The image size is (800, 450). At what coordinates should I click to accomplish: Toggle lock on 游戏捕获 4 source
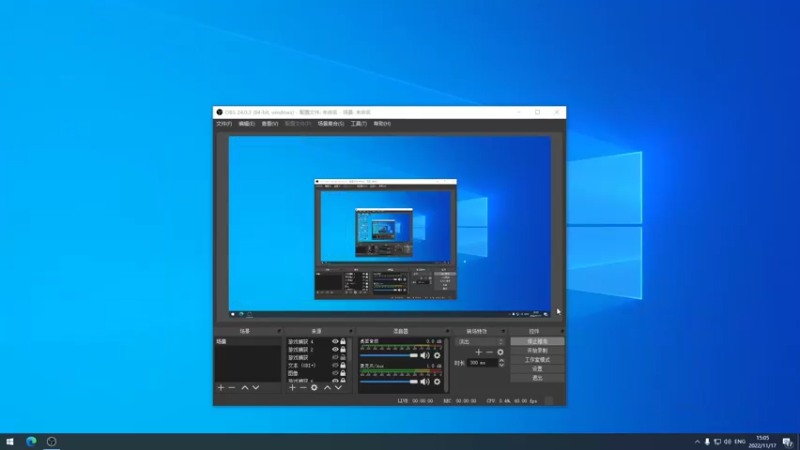coord(343,341)
